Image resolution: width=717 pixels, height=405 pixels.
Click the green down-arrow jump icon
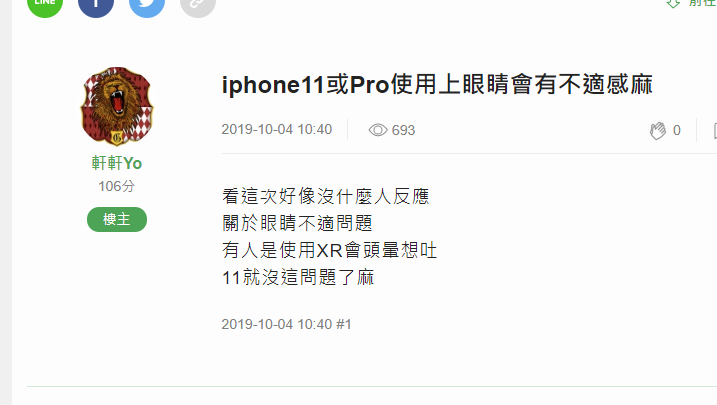tap(673, 4)
